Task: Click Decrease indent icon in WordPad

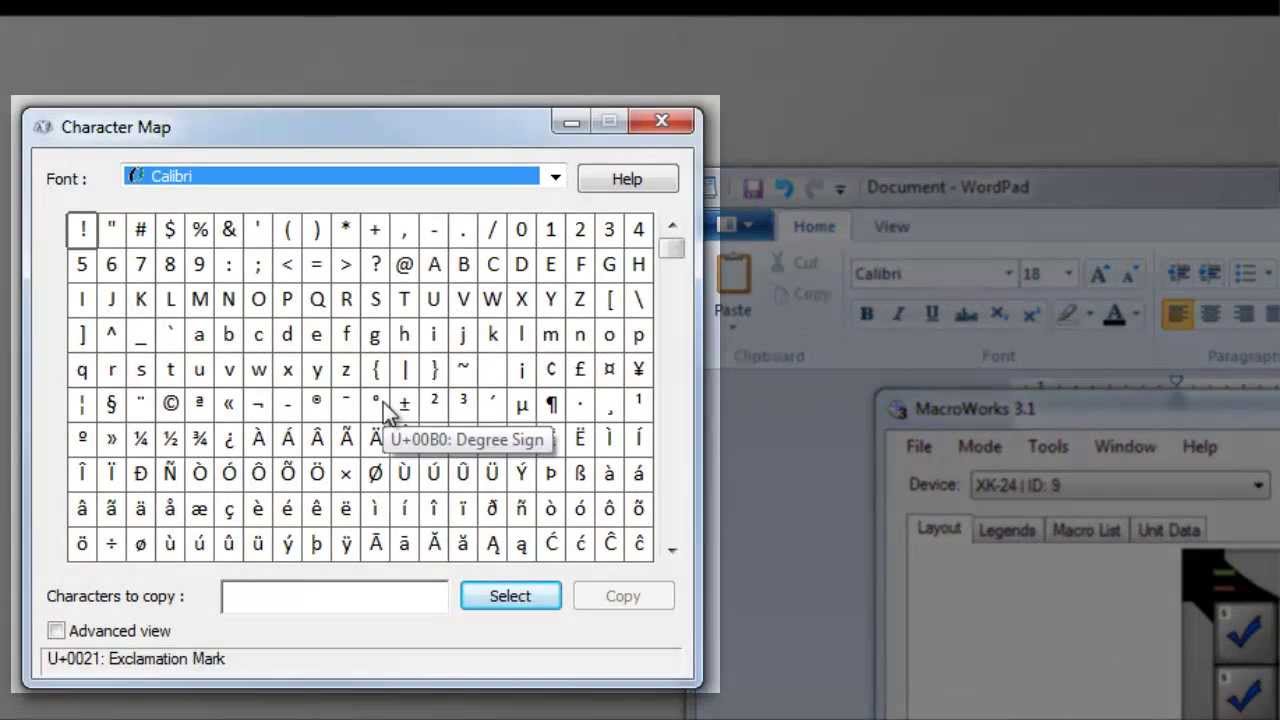Action: pos(1179,273)
